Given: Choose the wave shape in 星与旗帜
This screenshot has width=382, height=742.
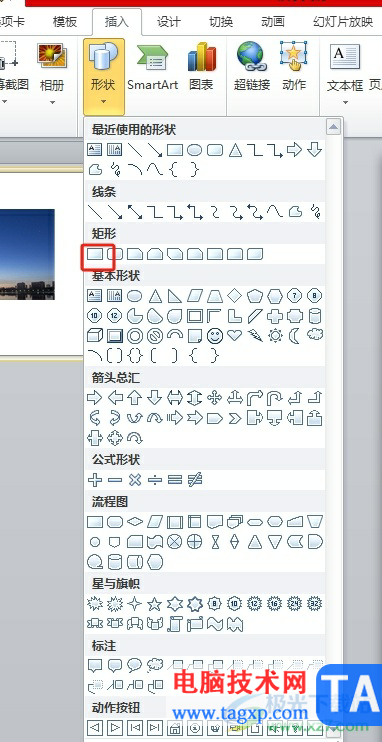Looking at the screenshot, I should pyautogui.click(x=214, y=624).
